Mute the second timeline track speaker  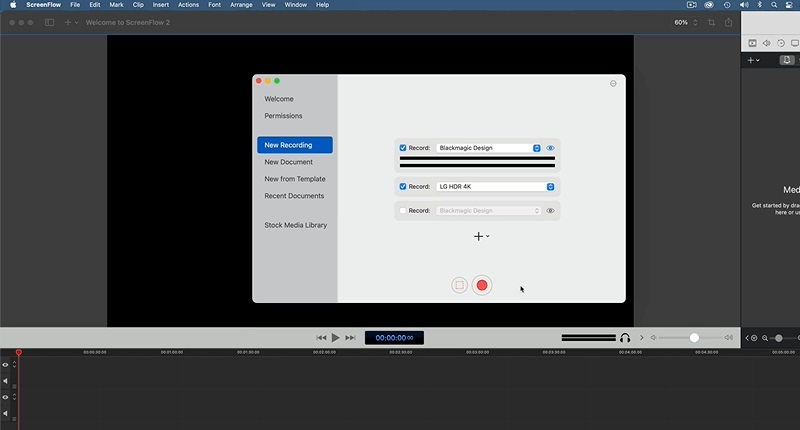(x=5, y=413)
